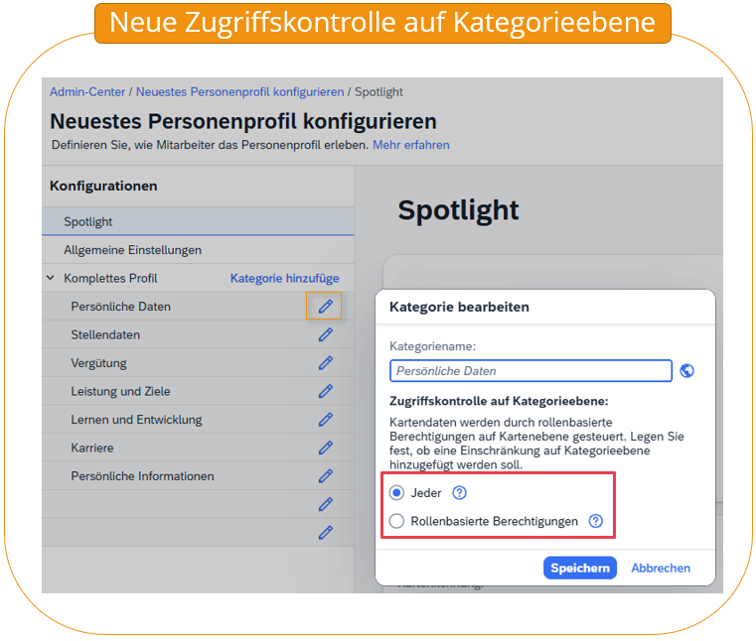Go to Admin-Center breadcrumb link

point(87,92)
